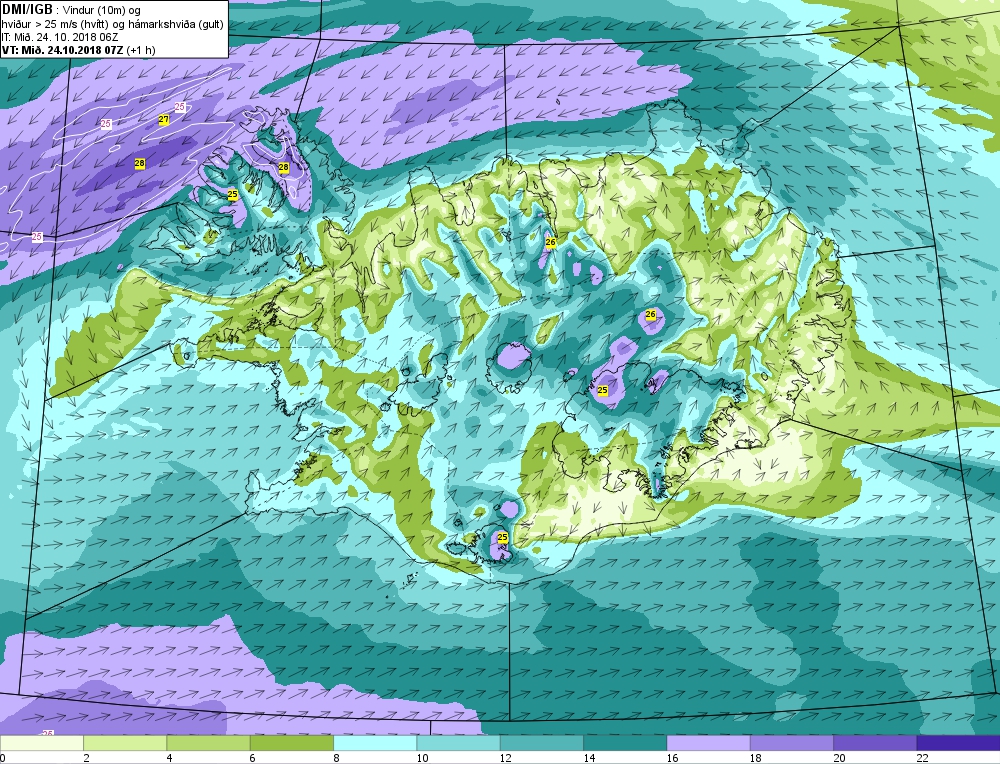Click the violet 20–22 m/s legend swatch
Viewport: 1000px width, 764px height.
pyautogui.click(x=875, y=743)
